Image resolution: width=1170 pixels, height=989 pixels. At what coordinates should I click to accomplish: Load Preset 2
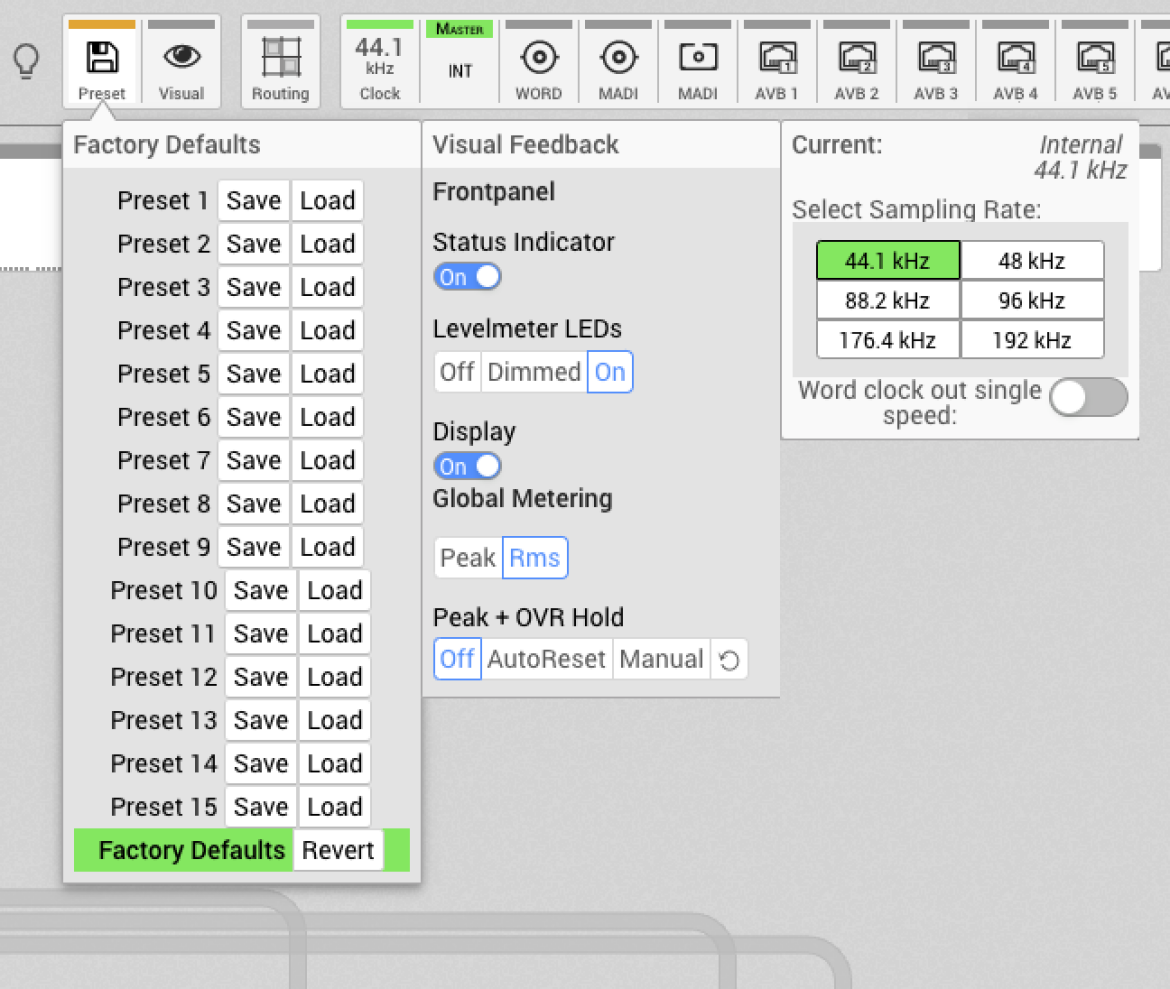point(327,244)
